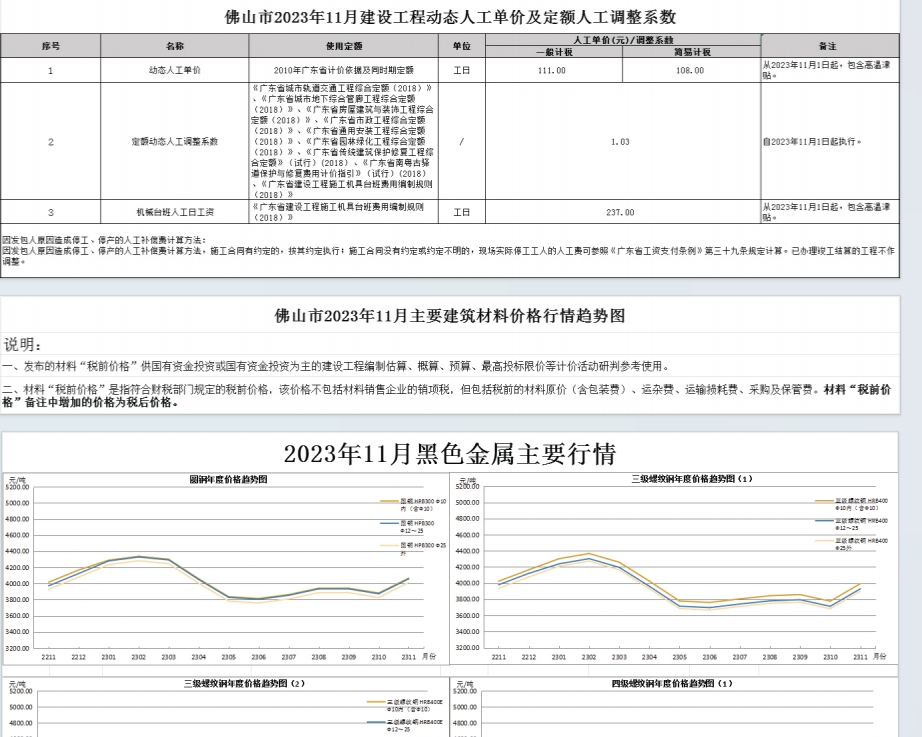Click the chart title 三级螺纹钢年度价格趋势图（2）
Screen dimensions: 922x737
(x=245, y=683)
